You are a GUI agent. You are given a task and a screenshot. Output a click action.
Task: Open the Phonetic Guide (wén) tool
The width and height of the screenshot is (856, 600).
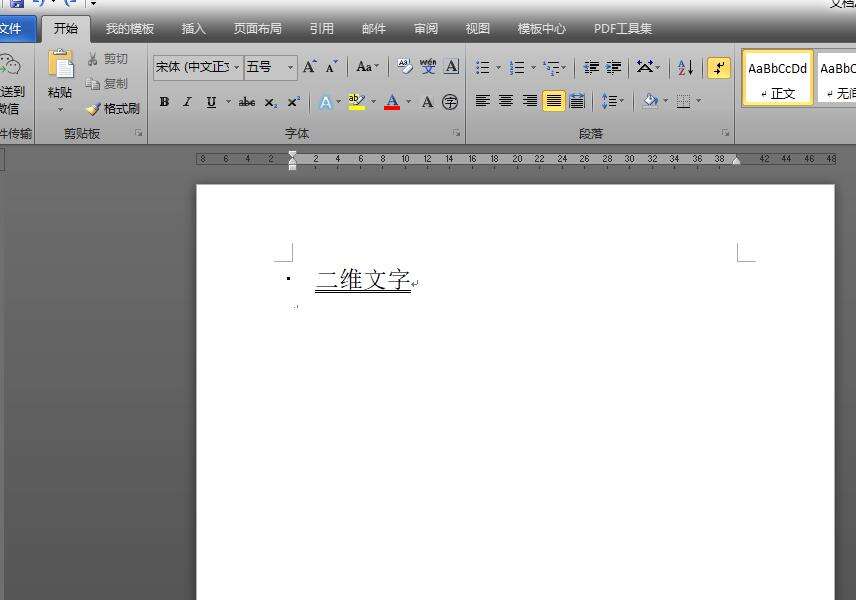pyautogui.click(x=428, y=67)
